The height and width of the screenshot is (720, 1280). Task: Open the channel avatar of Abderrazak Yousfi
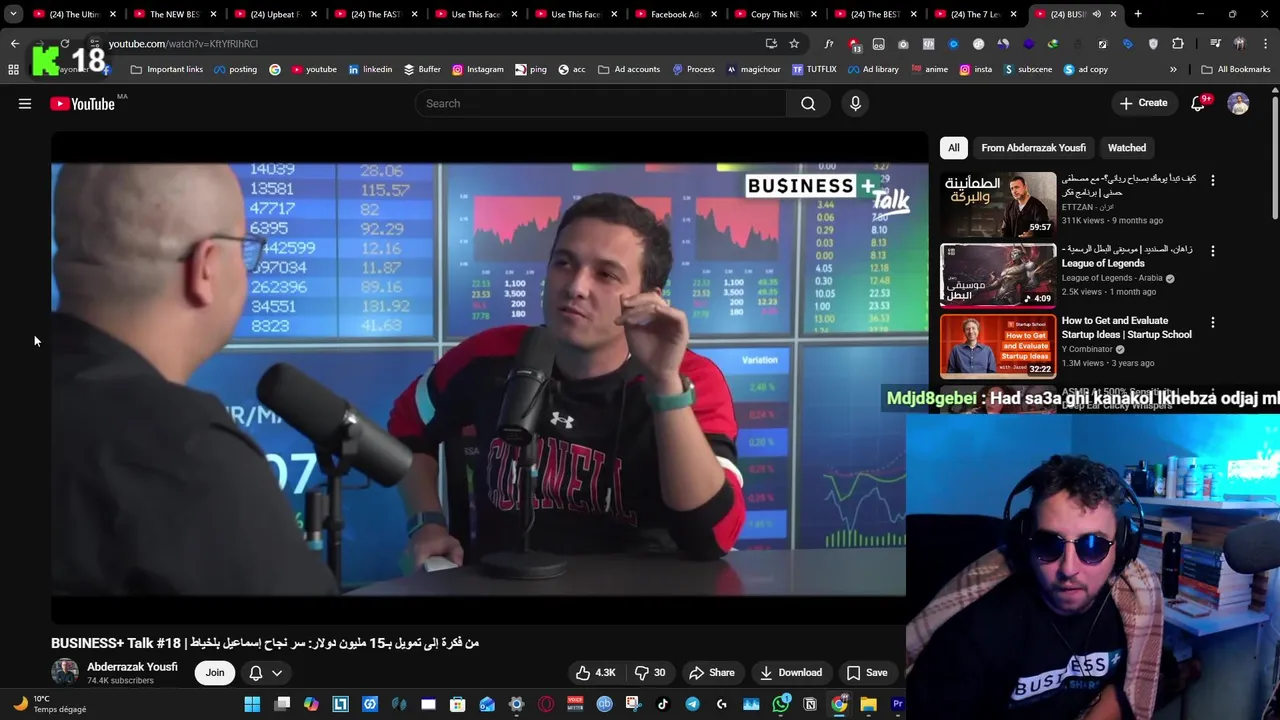[x=65, y=673]
